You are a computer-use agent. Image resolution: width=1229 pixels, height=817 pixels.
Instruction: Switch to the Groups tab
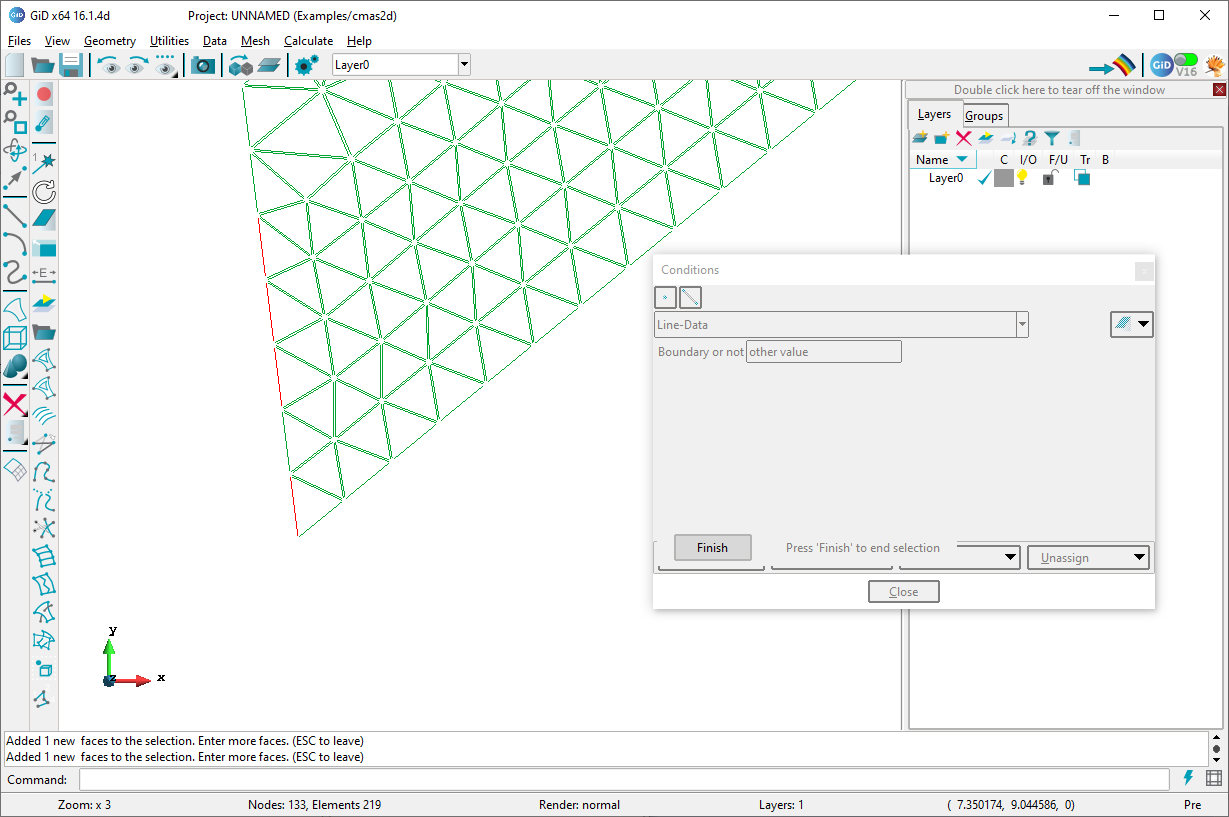[984, 116]
